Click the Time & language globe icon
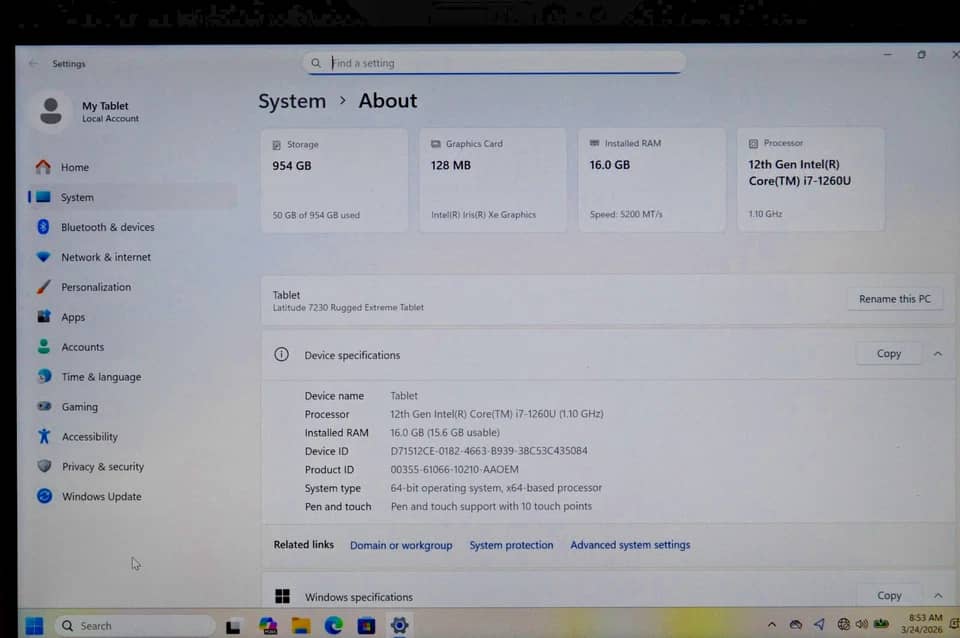The image size is (960, 638). pos(44,376)
